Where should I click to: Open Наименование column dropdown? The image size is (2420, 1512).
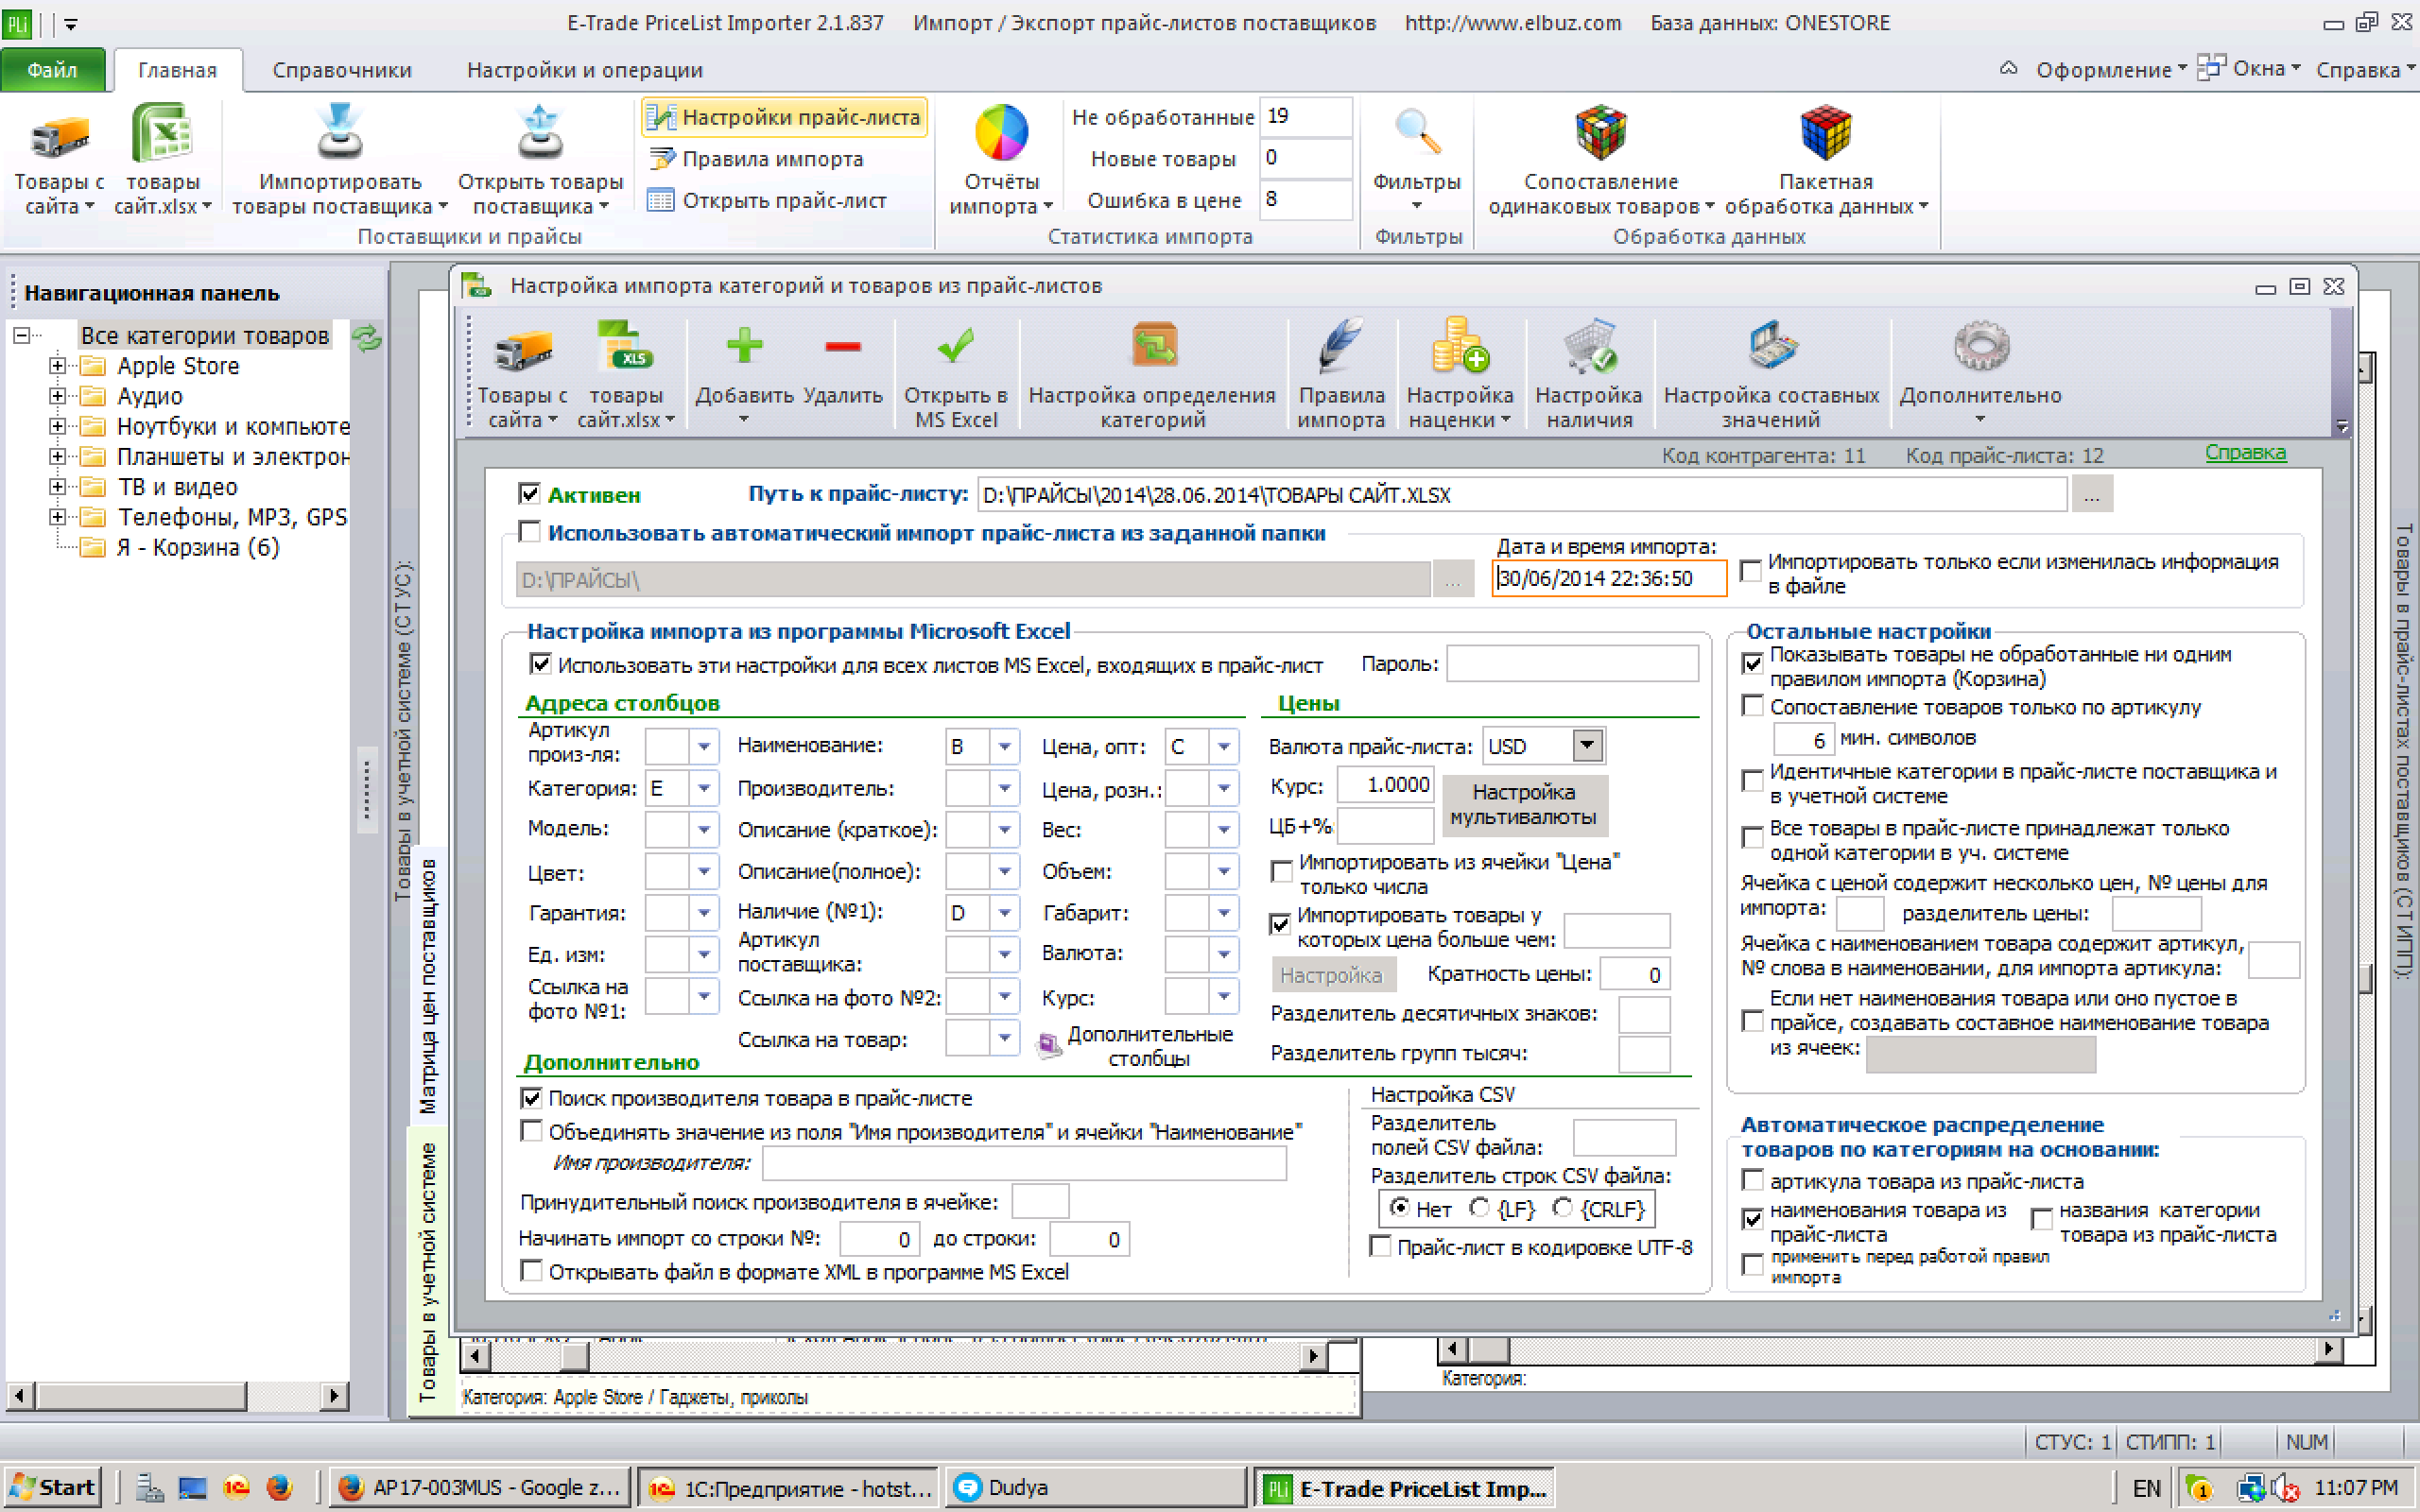pos(1004,746)
